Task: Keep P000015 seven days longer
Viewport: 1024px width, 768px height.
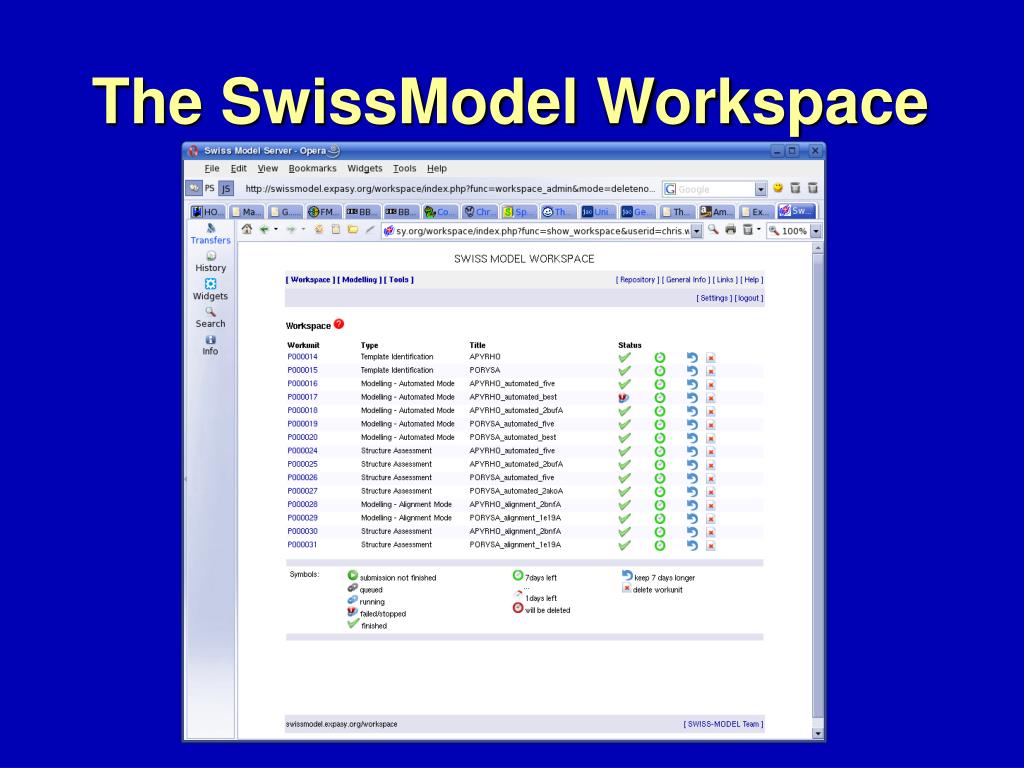Action: point(692,371)
